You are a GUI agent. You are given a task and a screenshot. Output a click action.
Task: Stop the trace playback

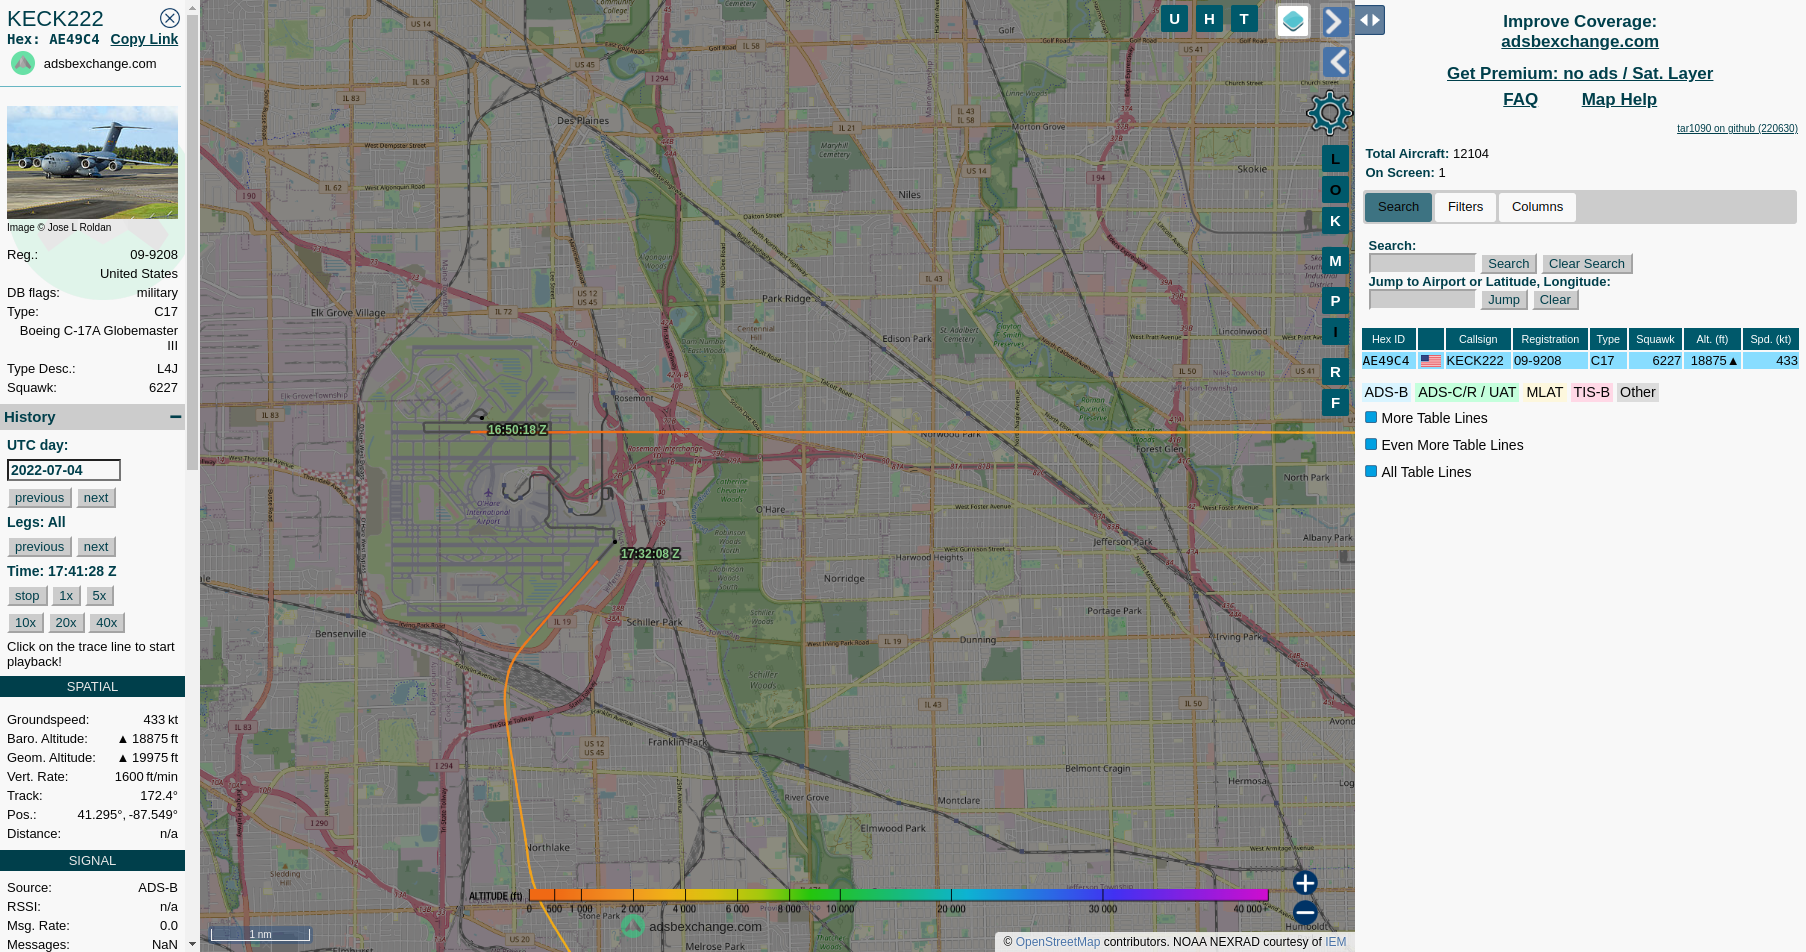[x=27, y=596]
